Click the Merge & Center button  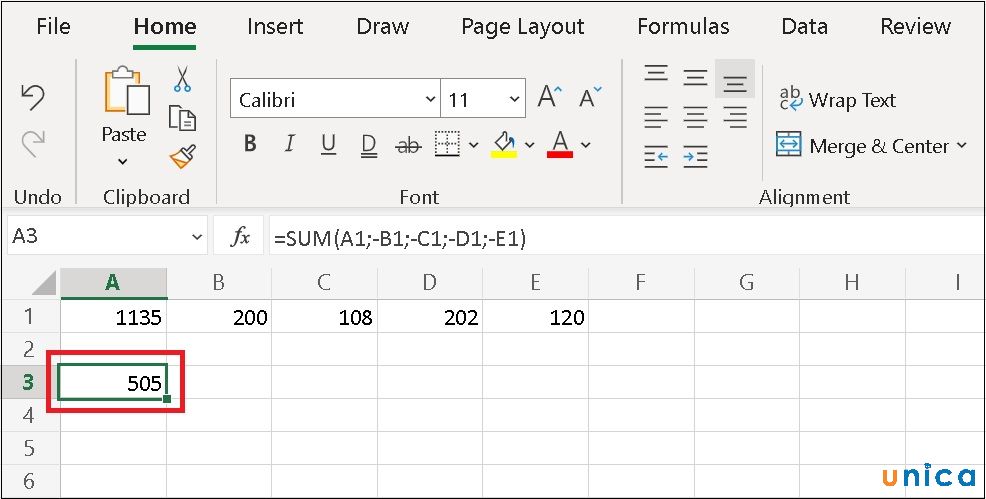pos(864,146)
